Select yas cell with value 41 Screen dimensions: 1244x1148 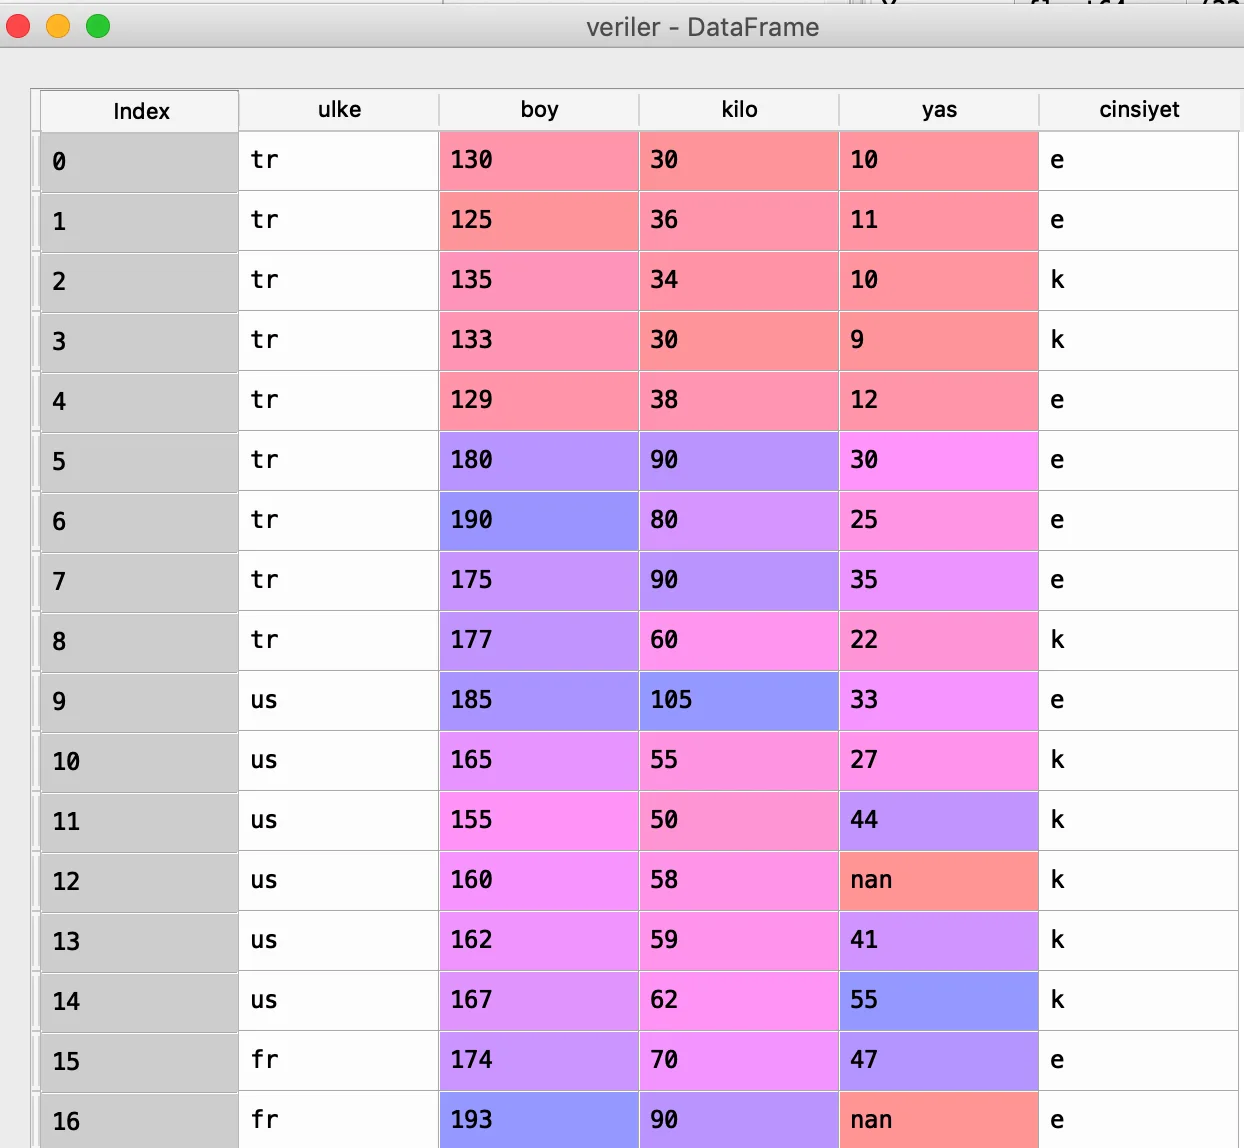(939, 941)
